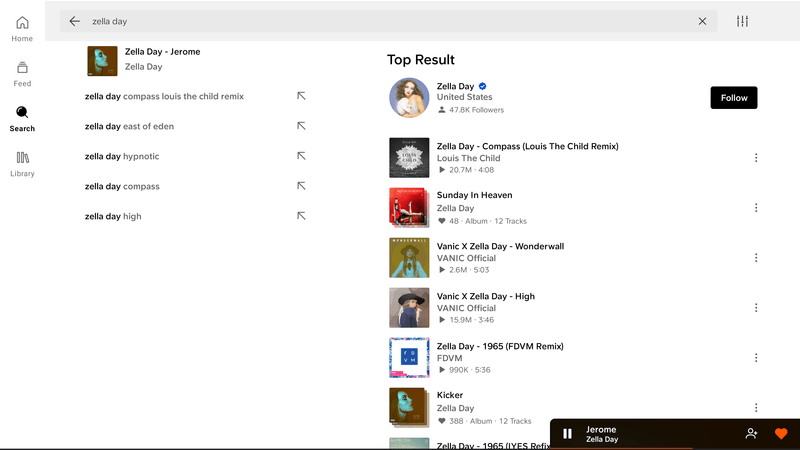
Task: Toggle the orange like heart in player
Action: (781, 434)
